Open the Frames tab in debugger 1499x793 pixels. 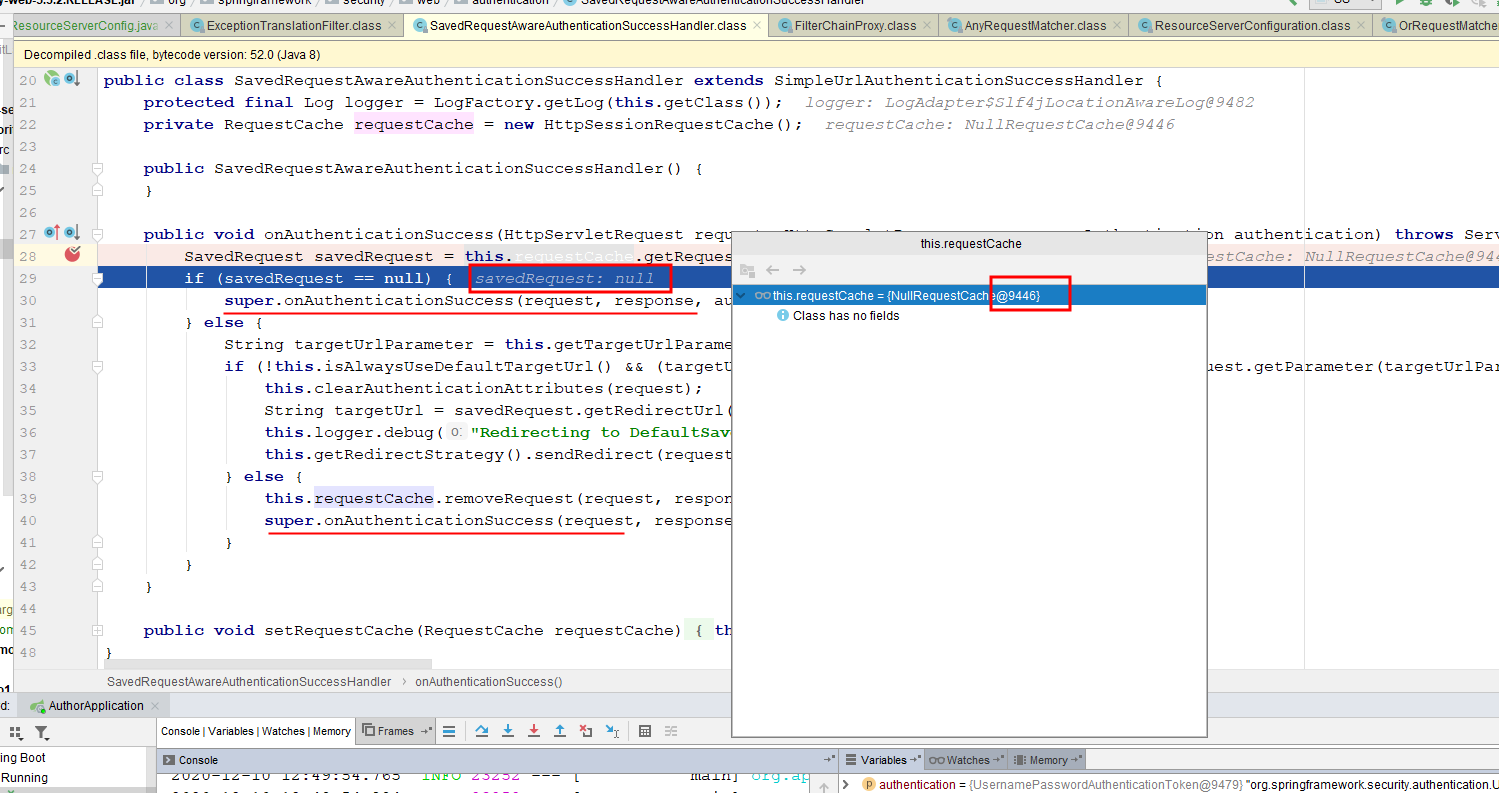(x=395, y=731)
